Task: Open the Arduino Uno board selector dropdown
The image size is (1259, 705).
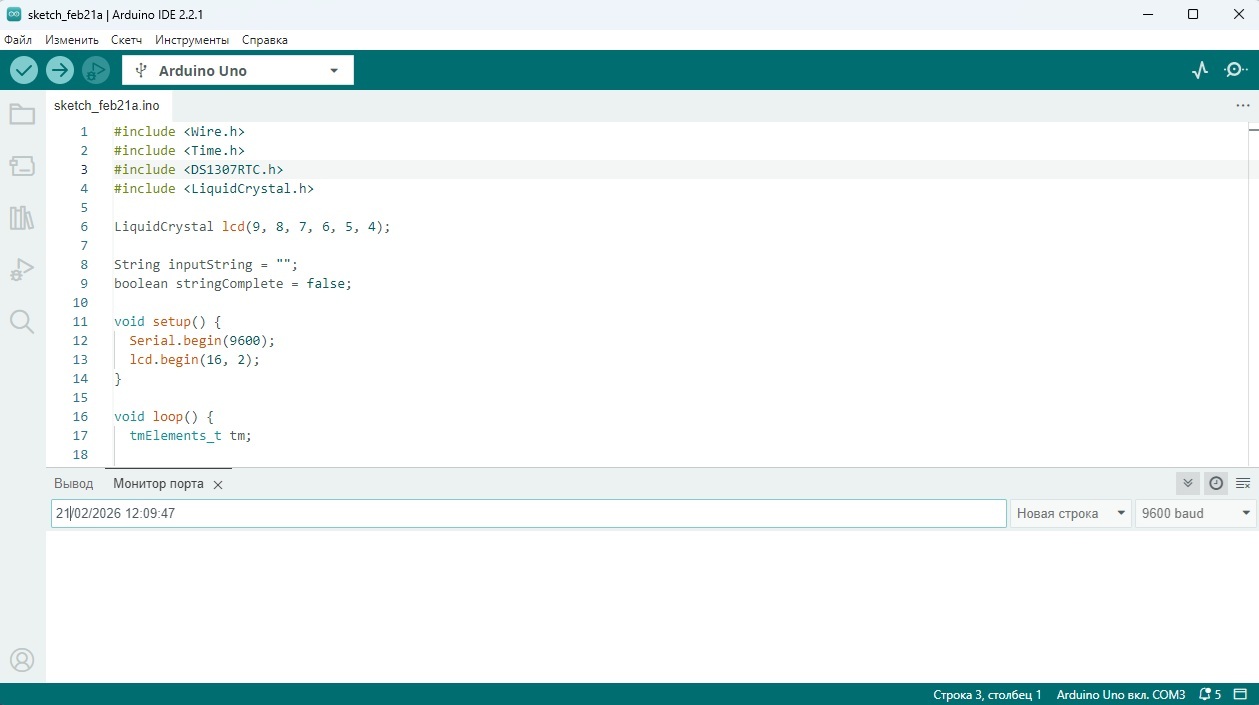Action: [238, 70]
